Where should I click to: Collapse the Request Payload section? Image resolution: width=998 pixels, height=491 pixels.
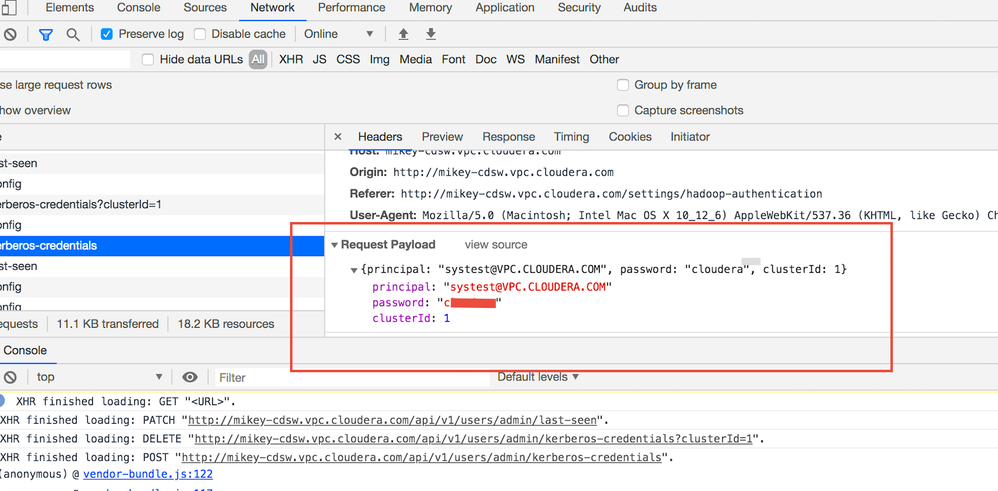(x=334, y=245)
